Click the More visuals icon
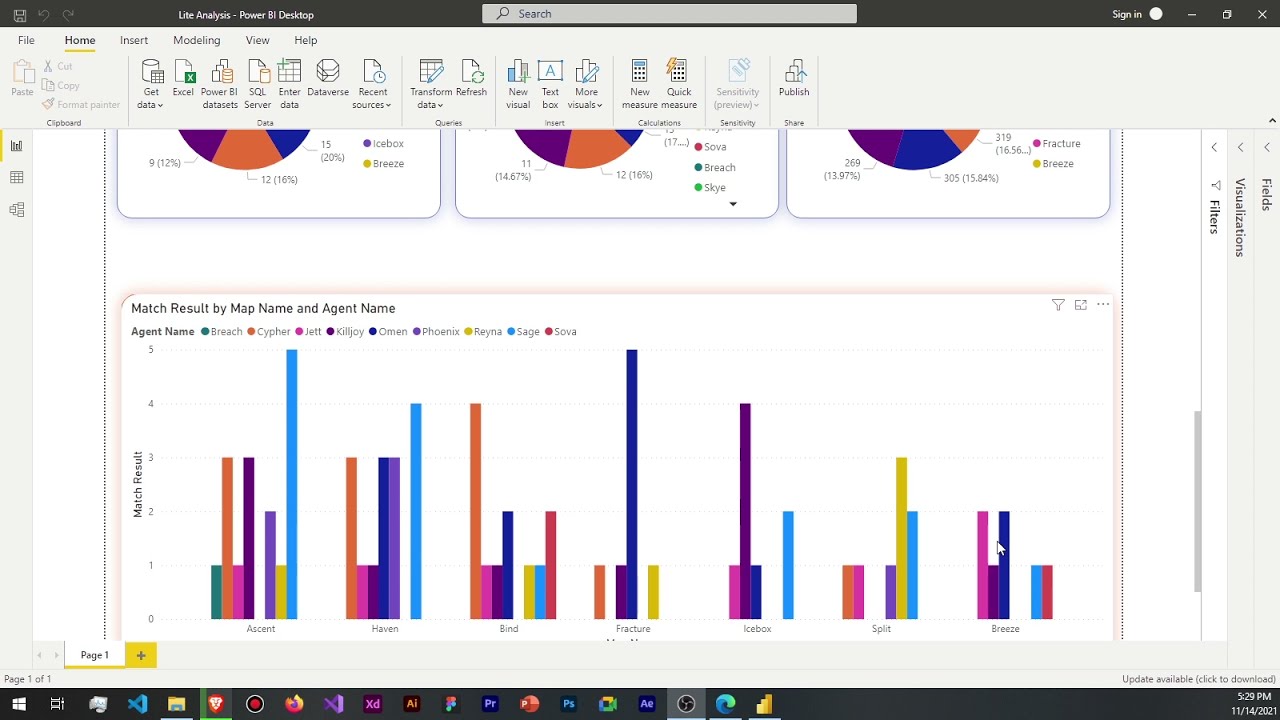Image resolution: width=1280 pixels, height=720 pixels. coord(586,71)
